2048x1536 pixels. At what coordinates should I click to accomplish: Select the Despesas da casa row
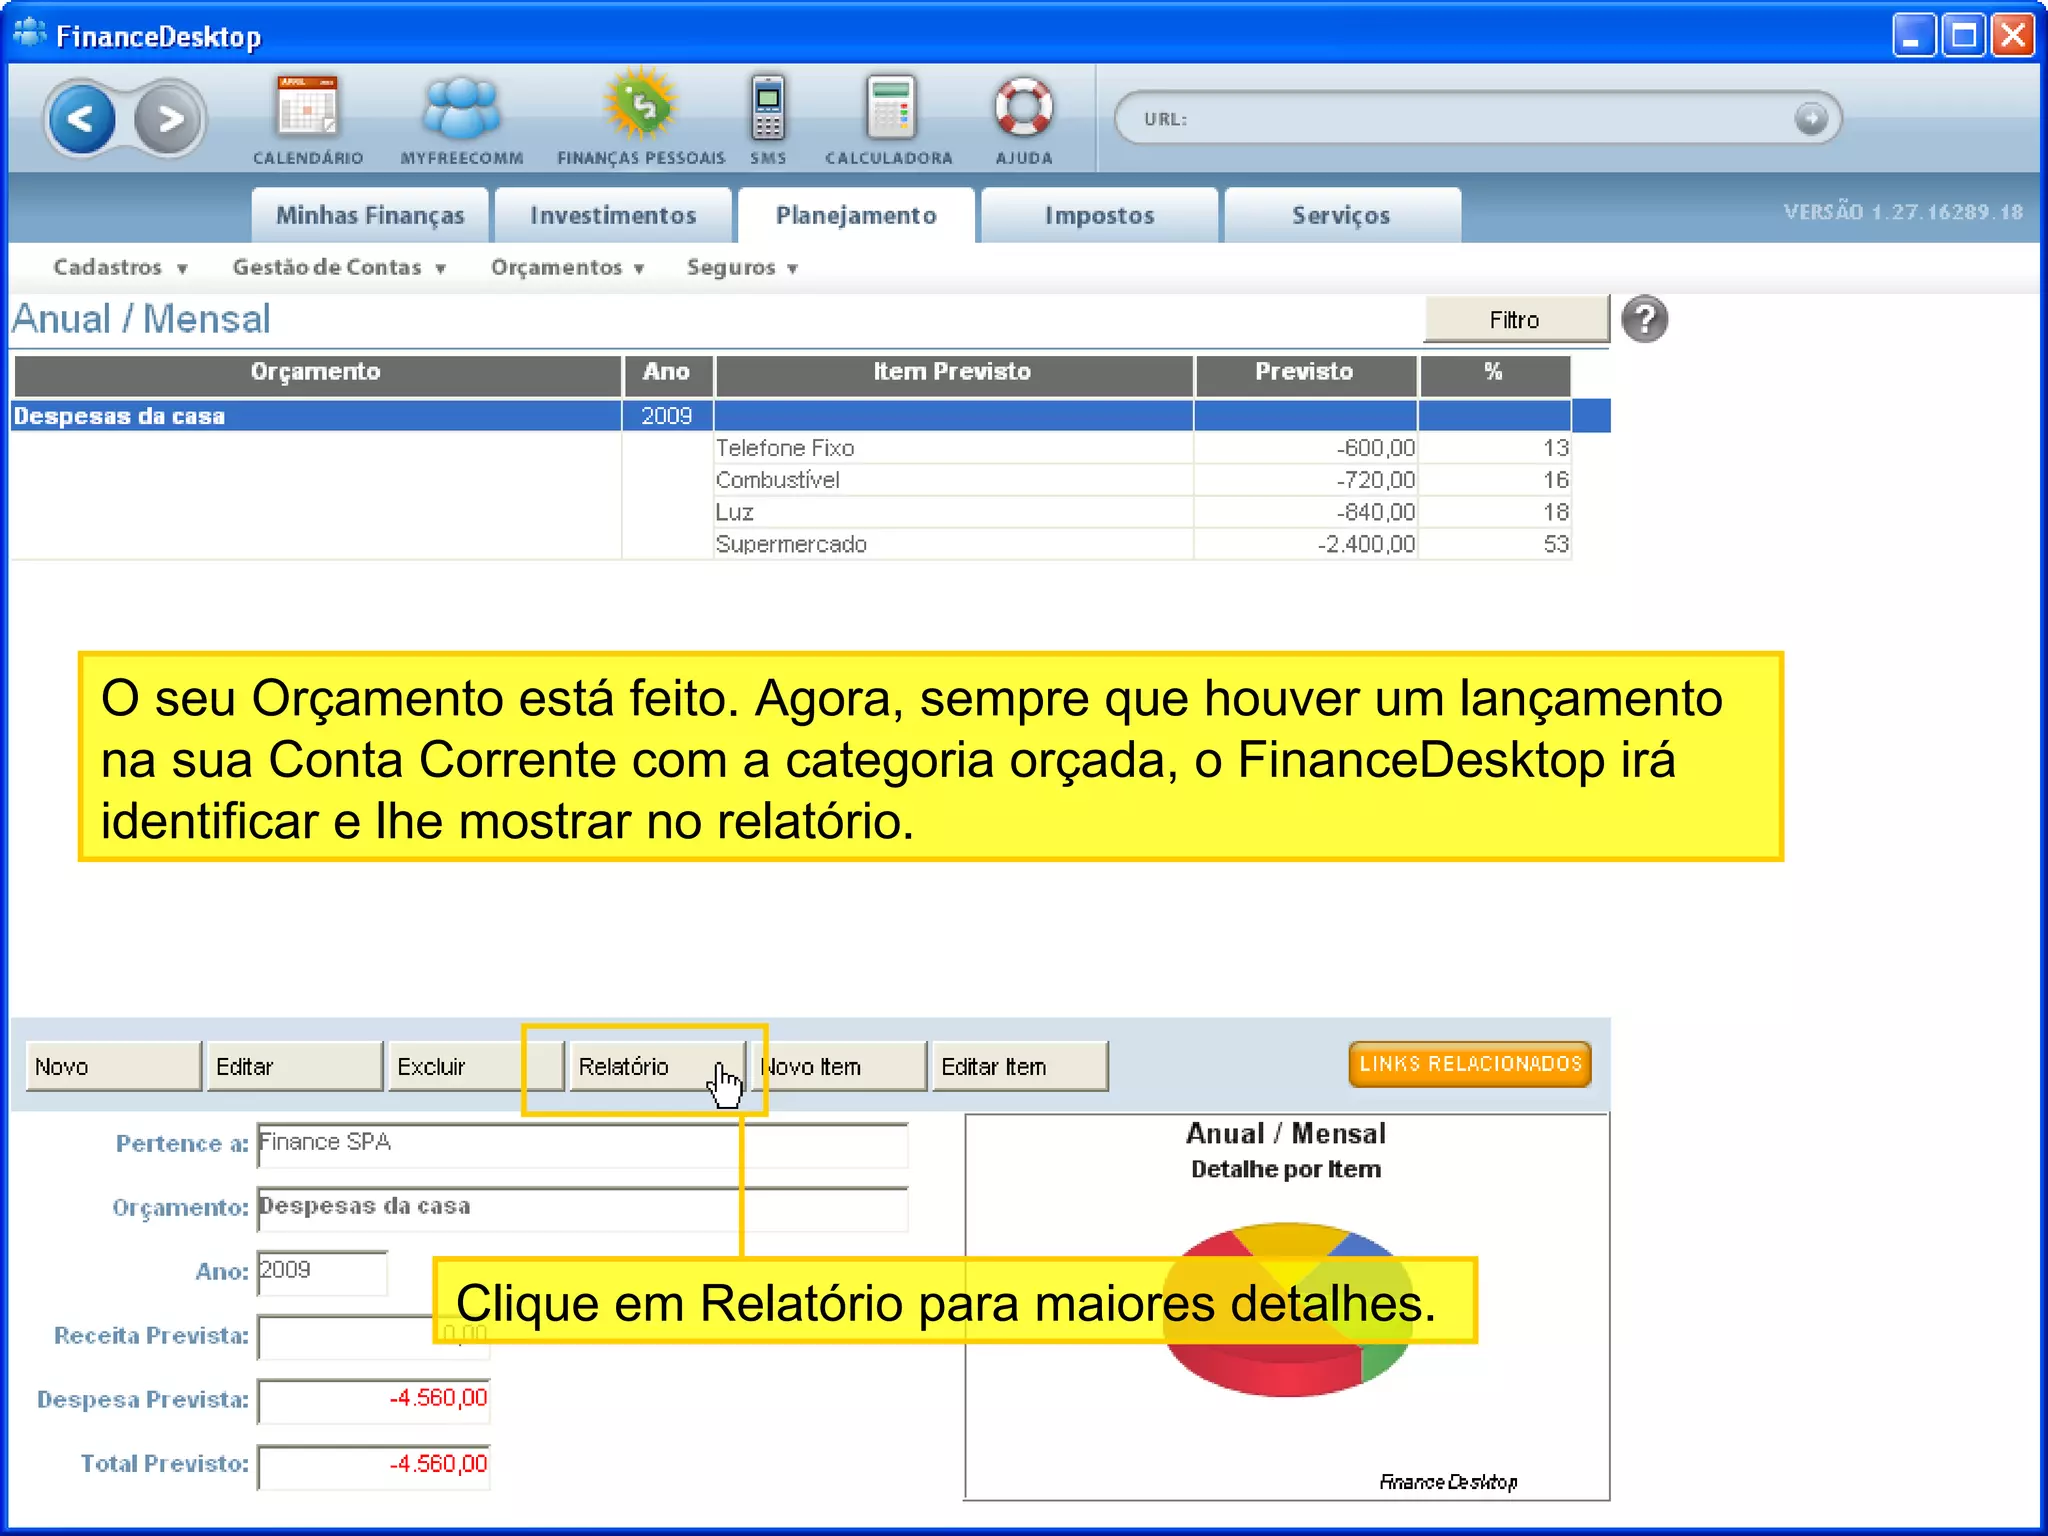pos(810,416)
